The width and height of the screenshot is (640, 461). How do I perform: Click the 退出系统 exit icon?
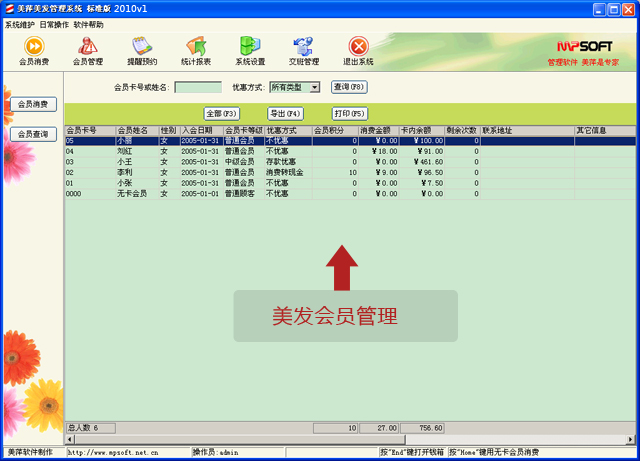[x=358, y=50]
